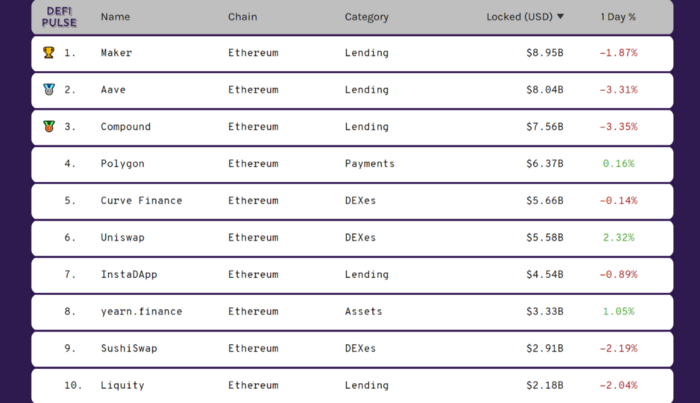
Task: Click the Category column header
Action: click(x=366, y=17)
